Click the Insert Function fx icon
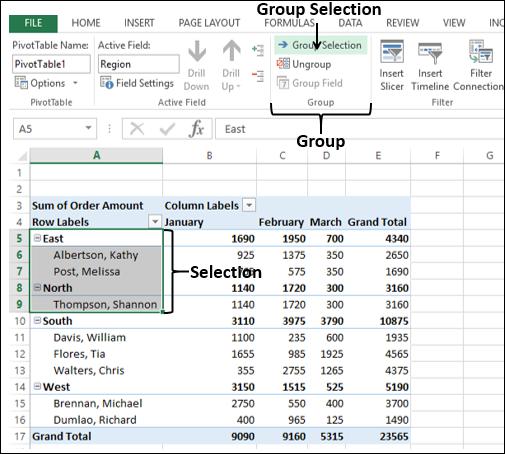The height and width of the screenshot is (454, 505). (x=196, y=129)
